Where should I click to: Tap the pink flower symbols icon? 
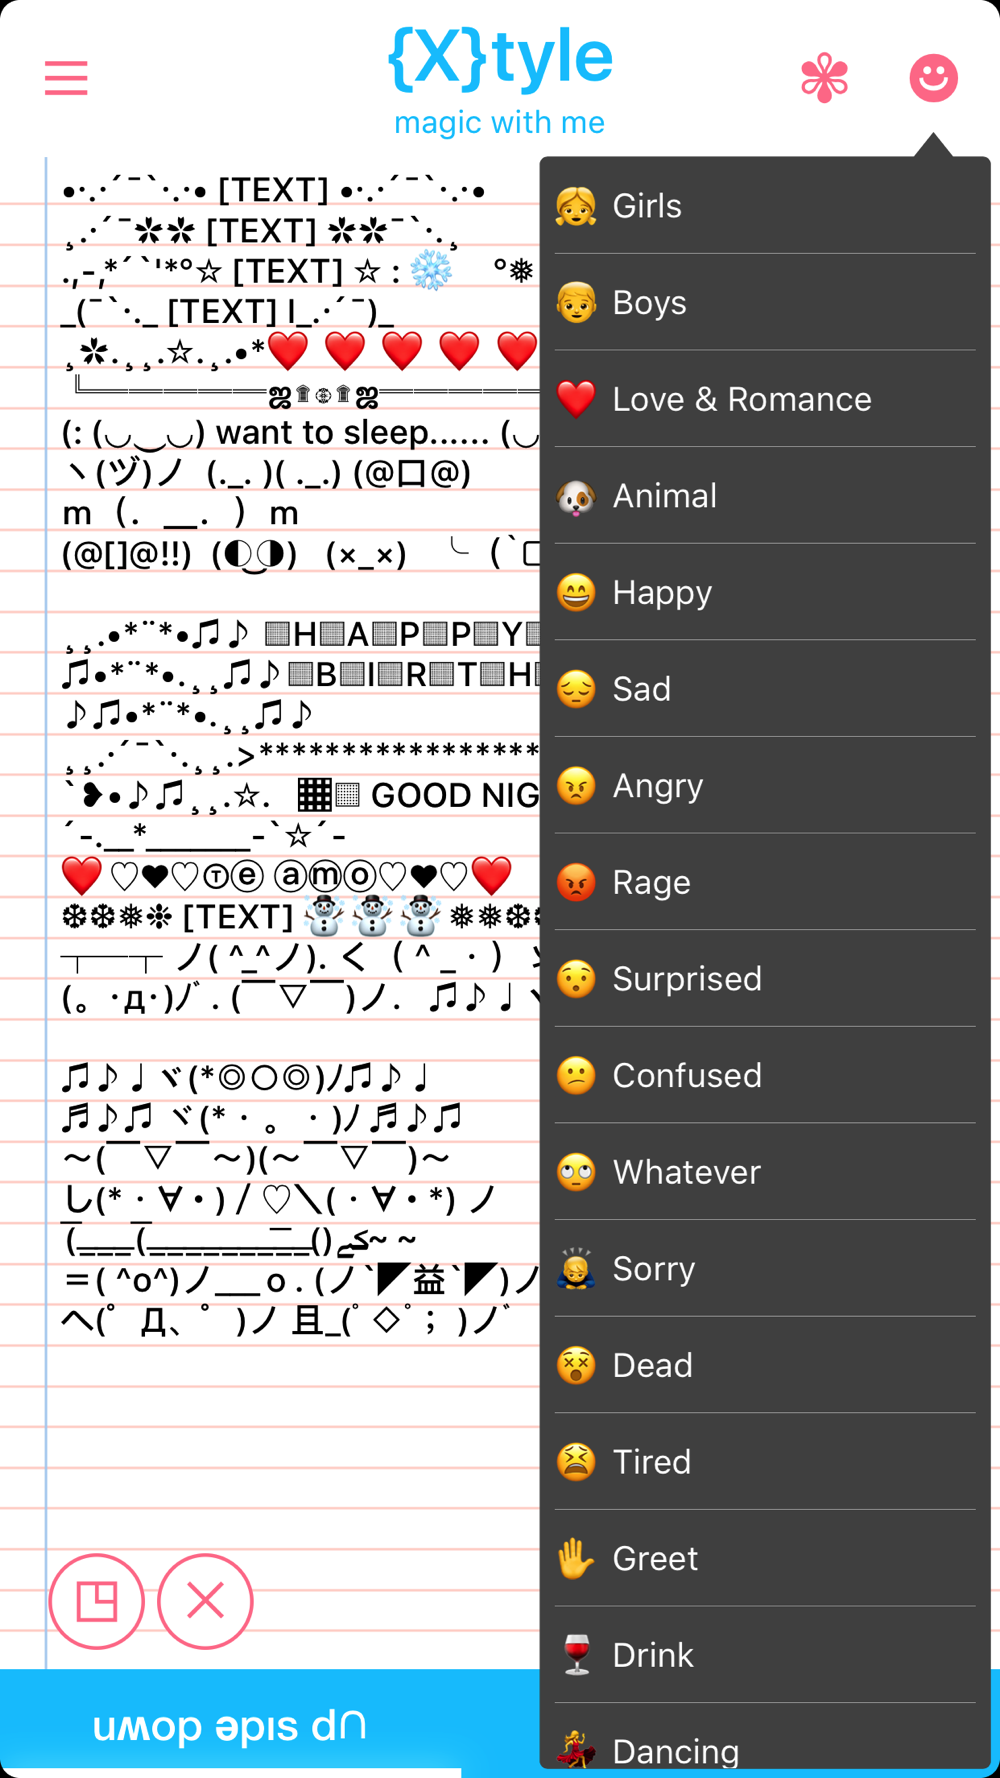825,78
